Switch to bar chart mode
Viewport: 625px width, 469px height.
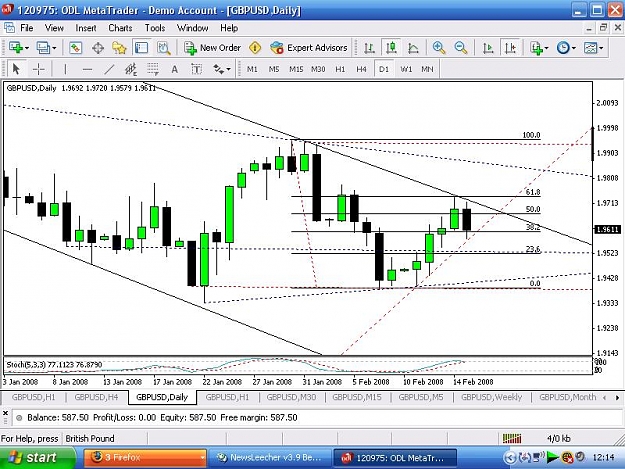[369, 48]
